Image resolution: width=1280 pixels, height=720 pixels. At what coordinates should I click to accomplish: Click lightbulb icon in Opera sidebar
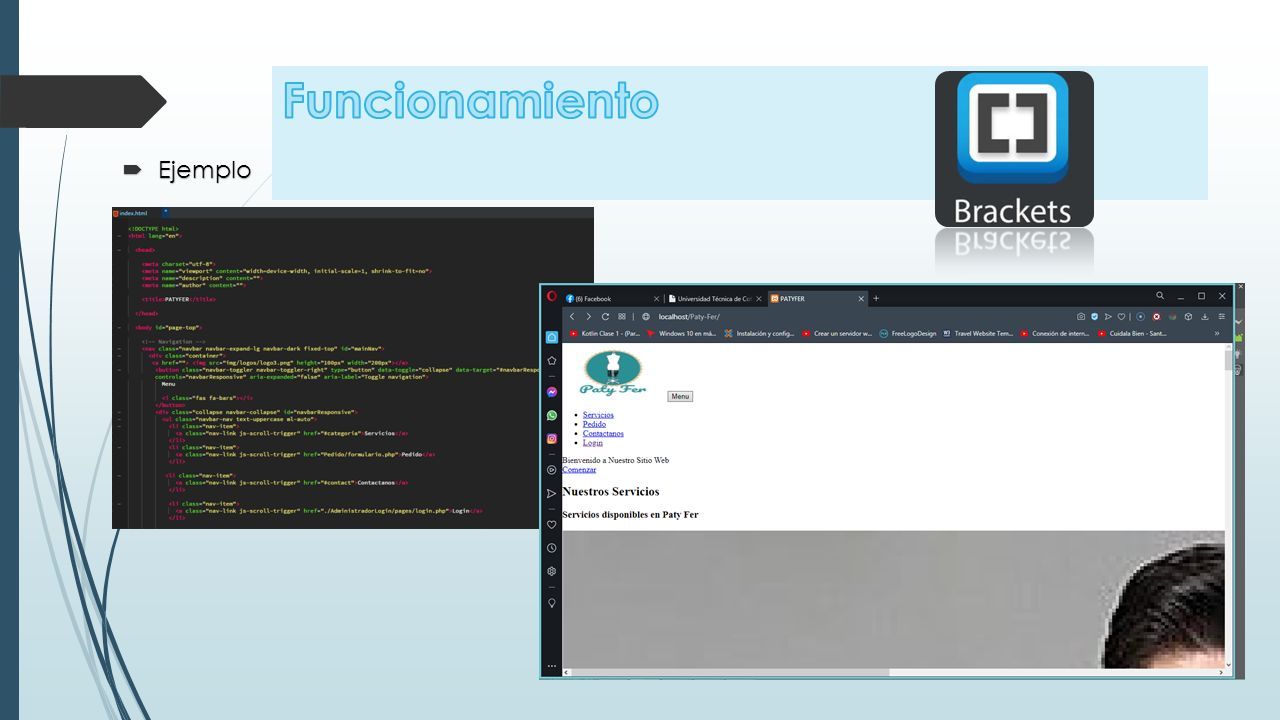(551, 603)
